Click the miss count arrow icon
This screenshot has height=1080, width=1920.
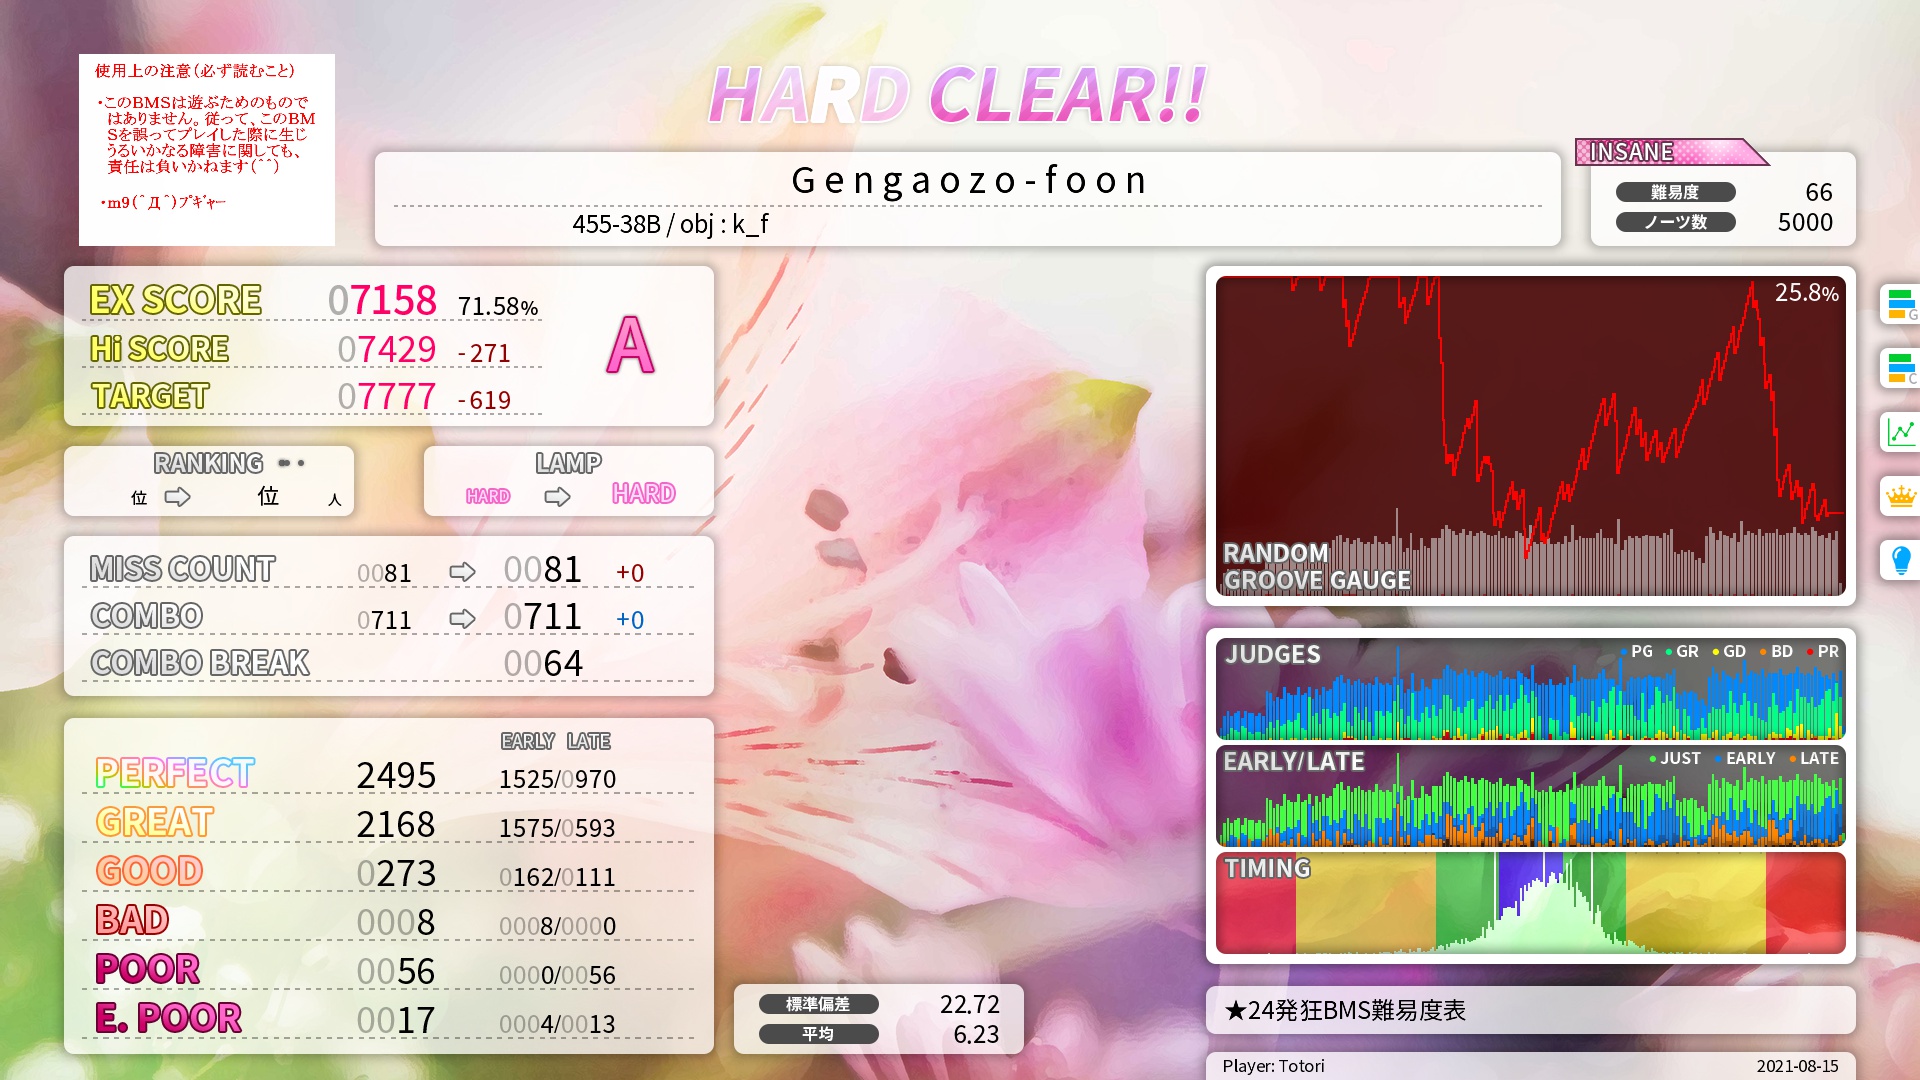point(462,572)
